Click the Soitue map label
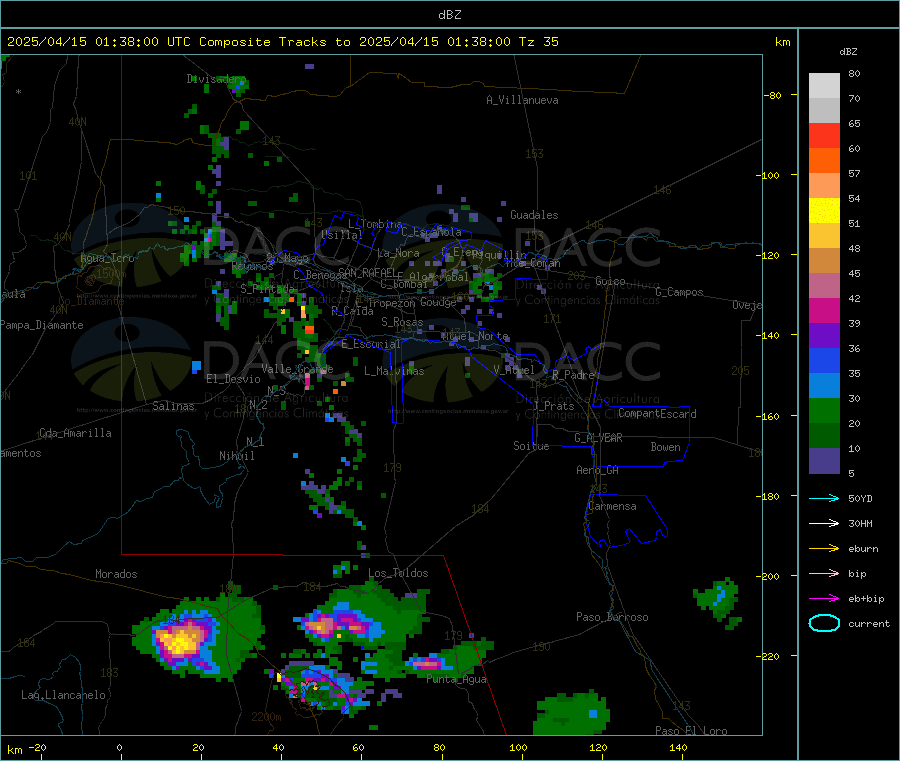This screenshot has width=900, height=761. (531, 446)
